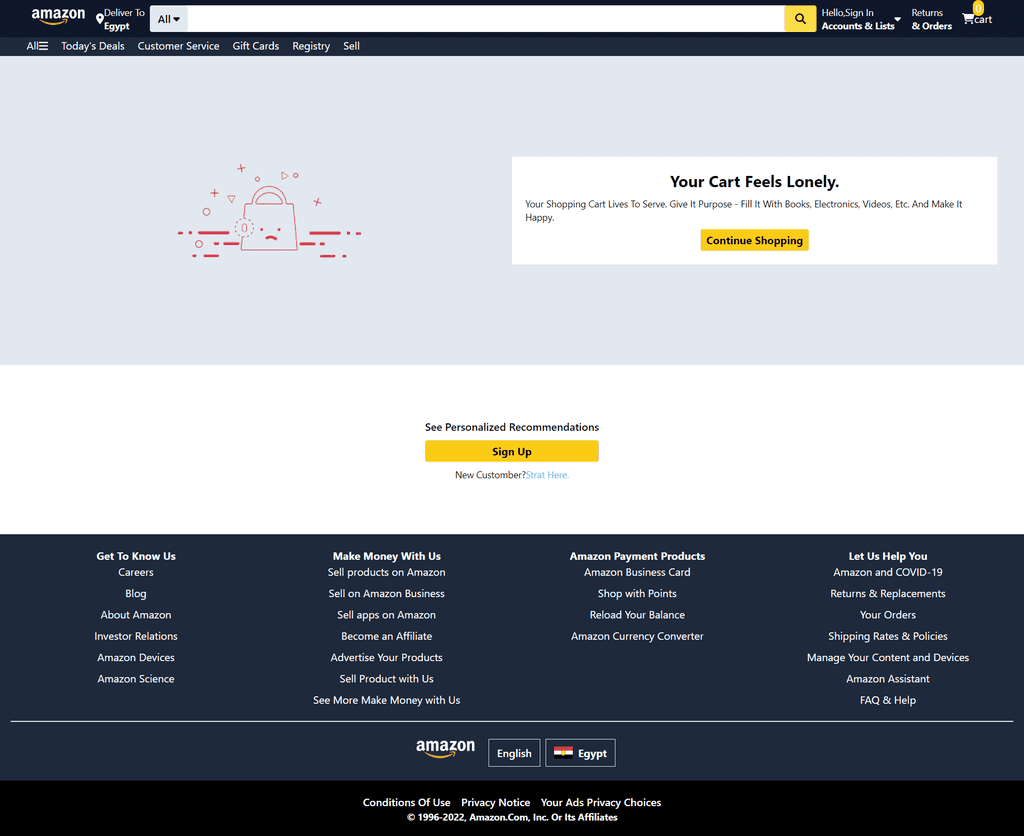This screenshot has height=836, width=1024.
Task: Open Shipping Rates & Policies
Action: coord(888,636)
